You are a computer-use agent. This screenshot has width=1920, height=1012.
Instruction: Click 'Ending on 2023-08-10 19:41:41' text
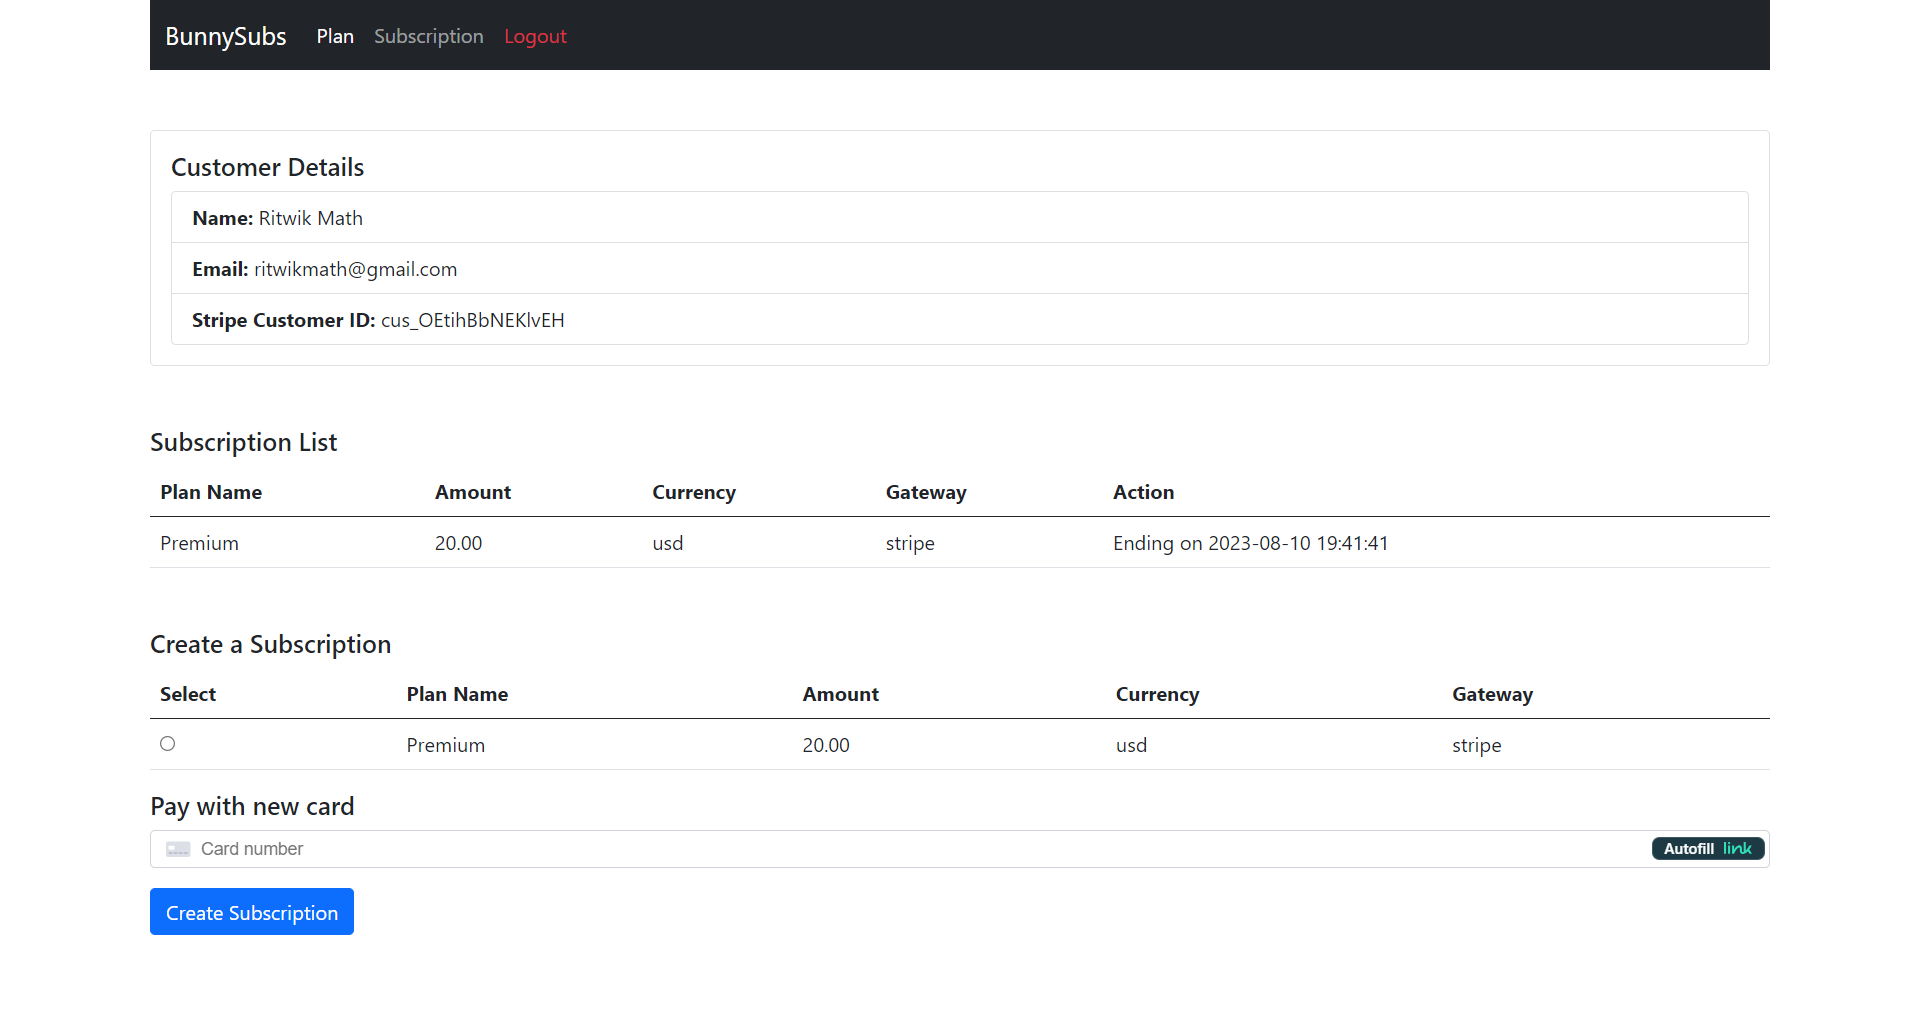(1250, 543)
